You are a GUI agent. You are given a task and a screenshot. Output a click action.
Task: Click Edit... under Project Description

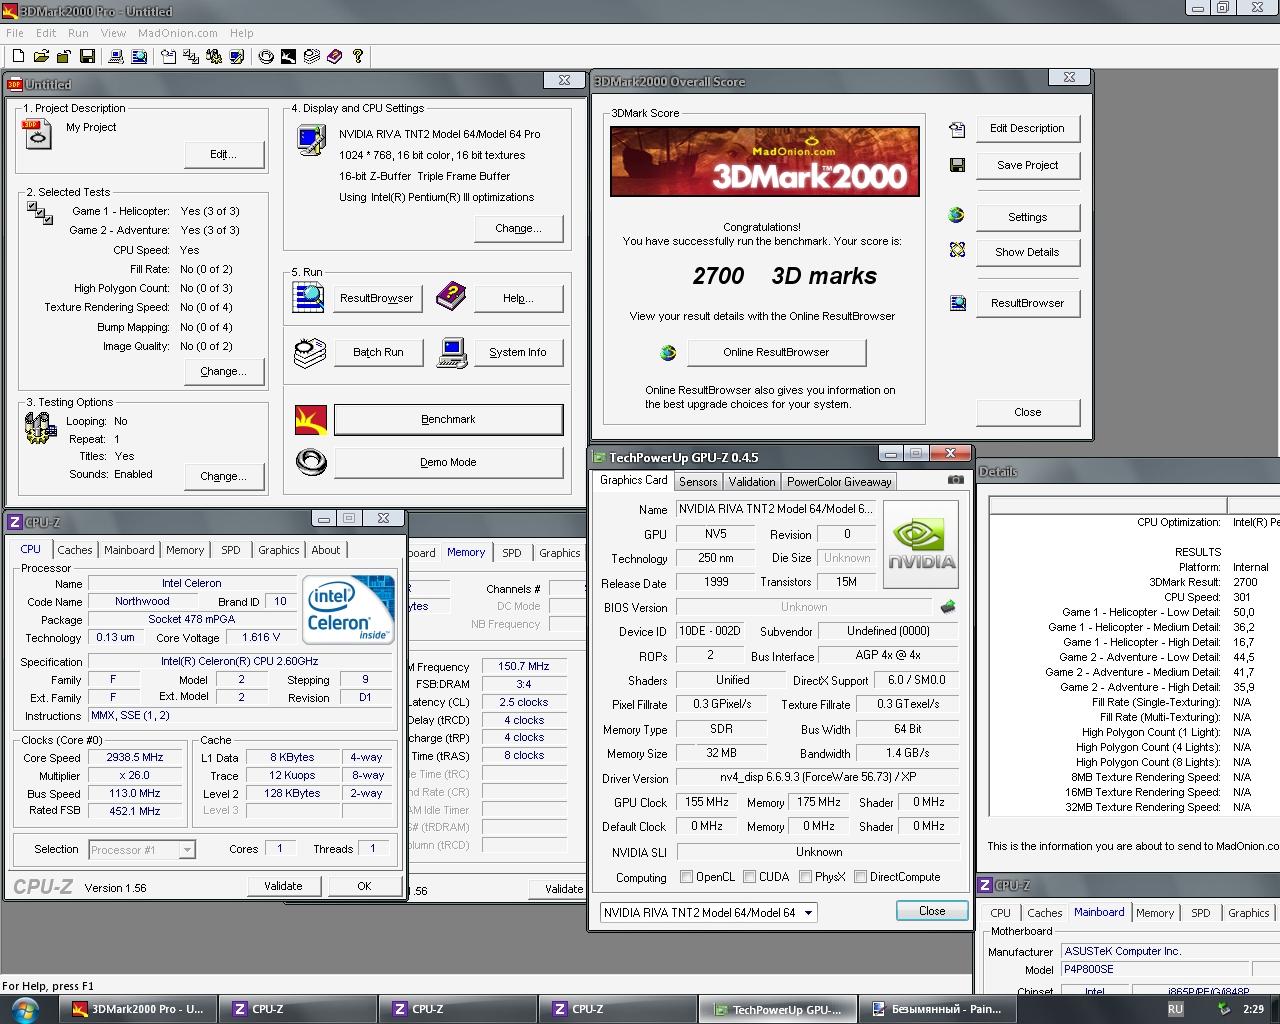(x=224, y=154)
